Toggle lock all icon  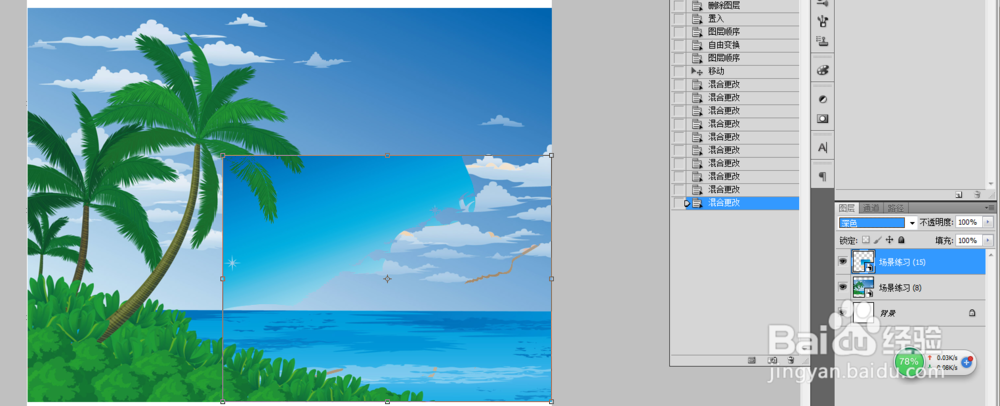[x=901, y=240]
